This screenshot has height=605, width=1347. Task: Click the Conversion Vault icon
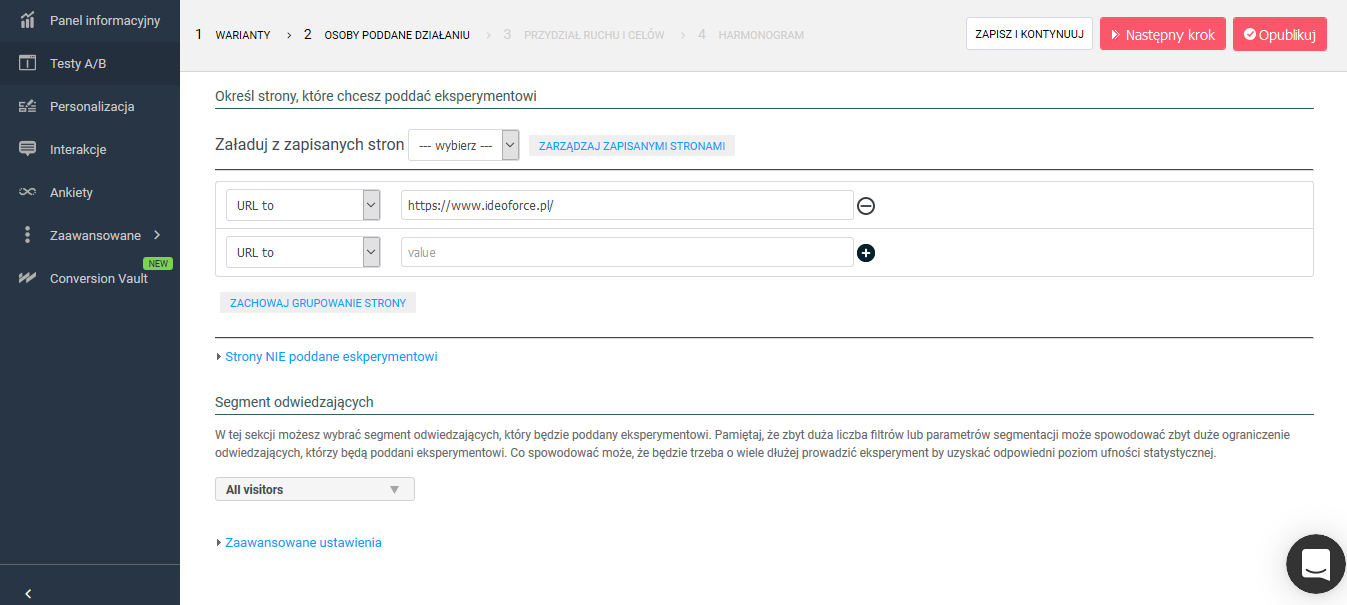tap(28, 278)
